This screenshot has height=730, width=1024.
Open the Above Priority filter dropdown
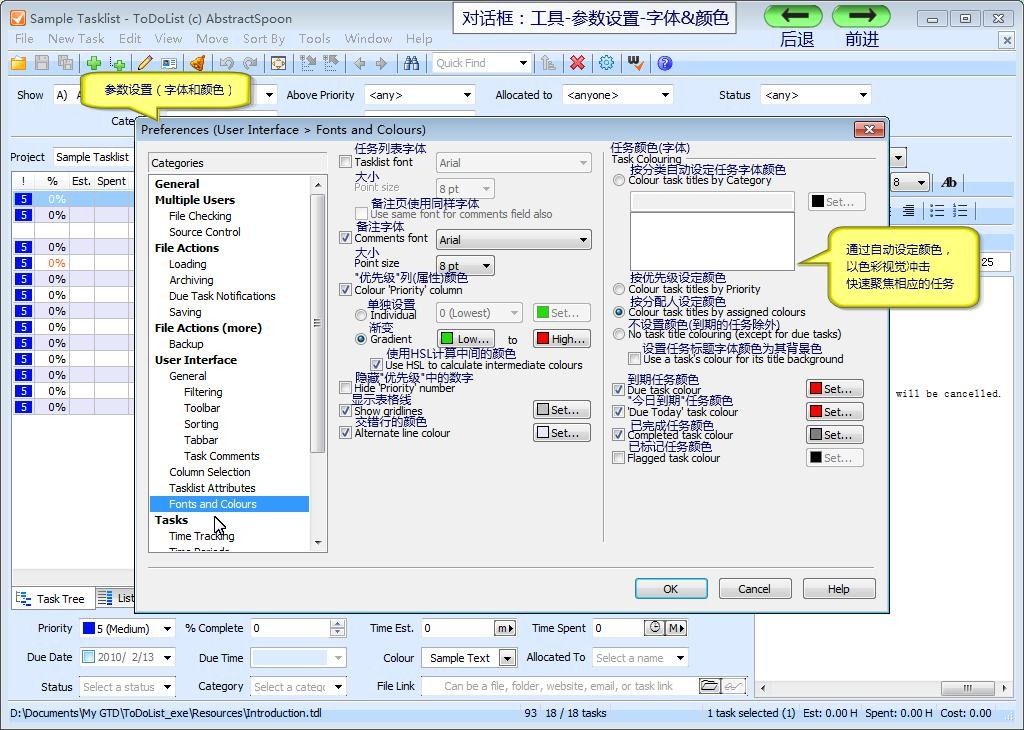click(419, 95)
